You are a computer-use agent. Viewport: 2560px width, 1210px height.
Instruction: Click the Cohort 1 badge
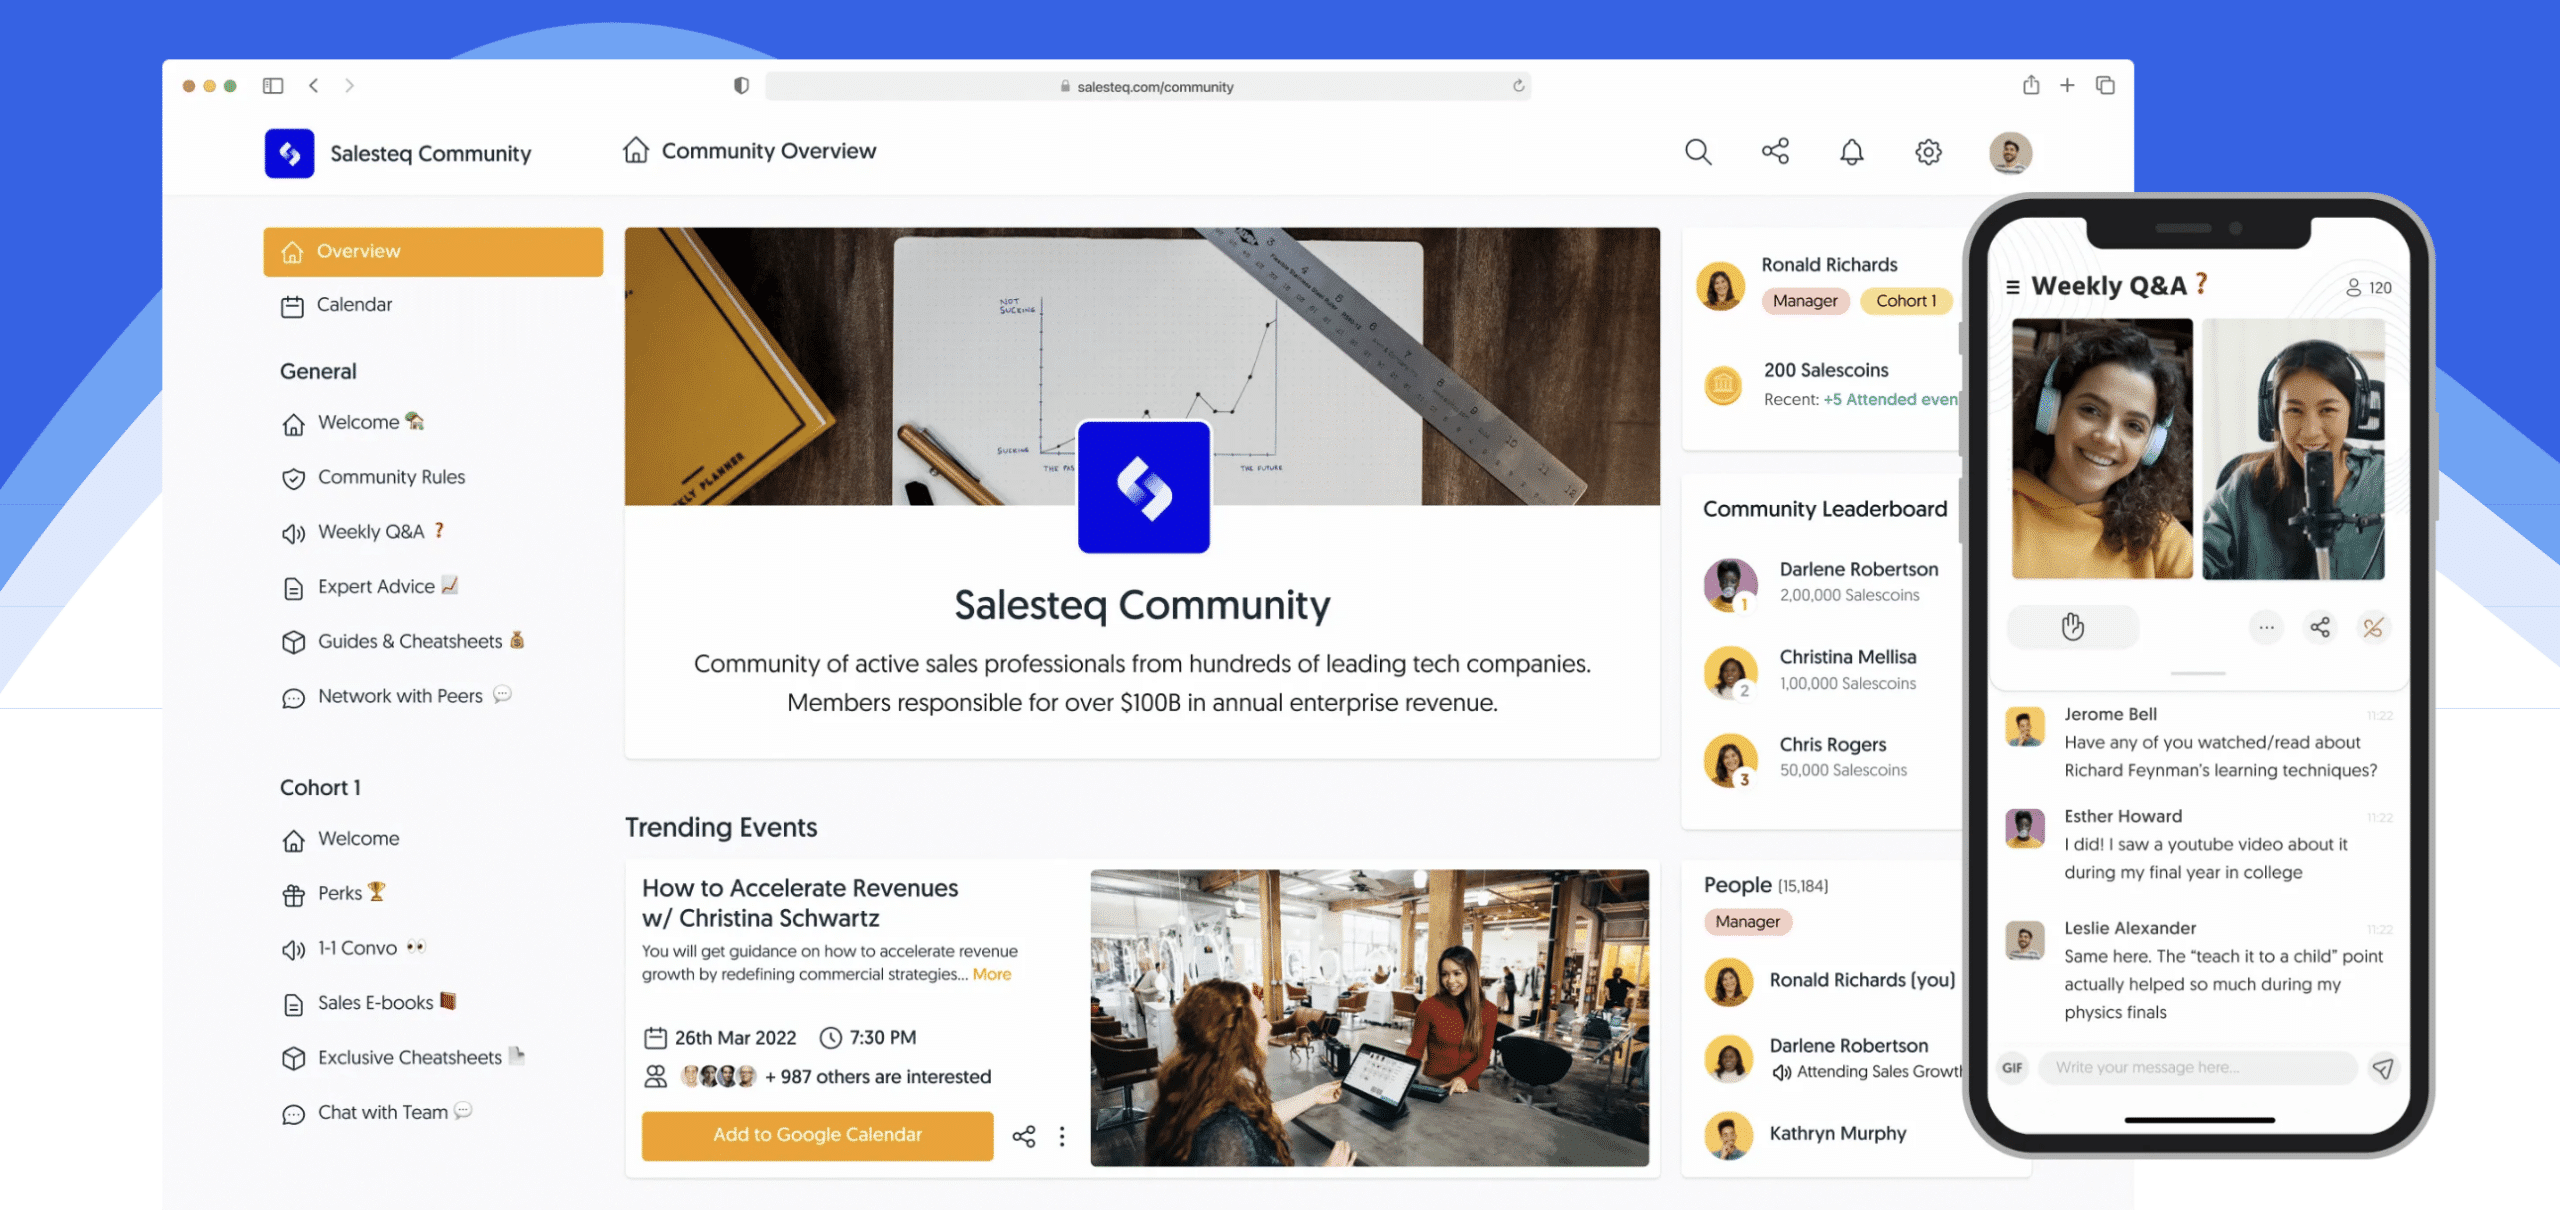tap(1906, 301)
